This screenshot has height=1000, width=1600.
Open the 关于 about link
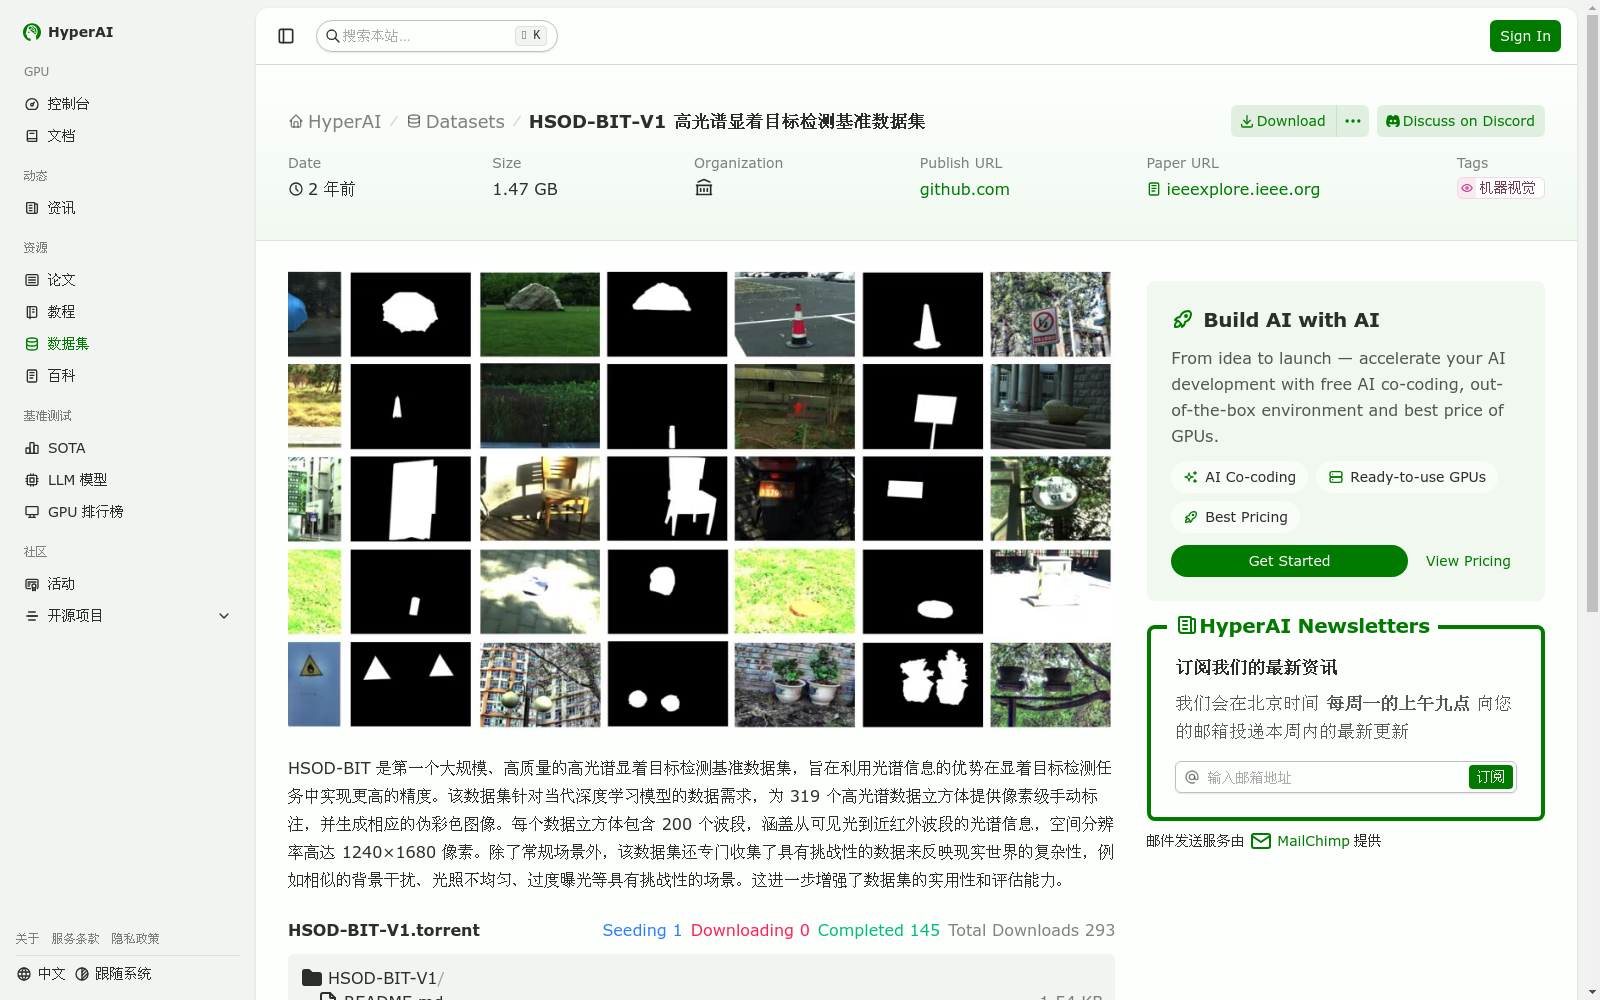27,939
